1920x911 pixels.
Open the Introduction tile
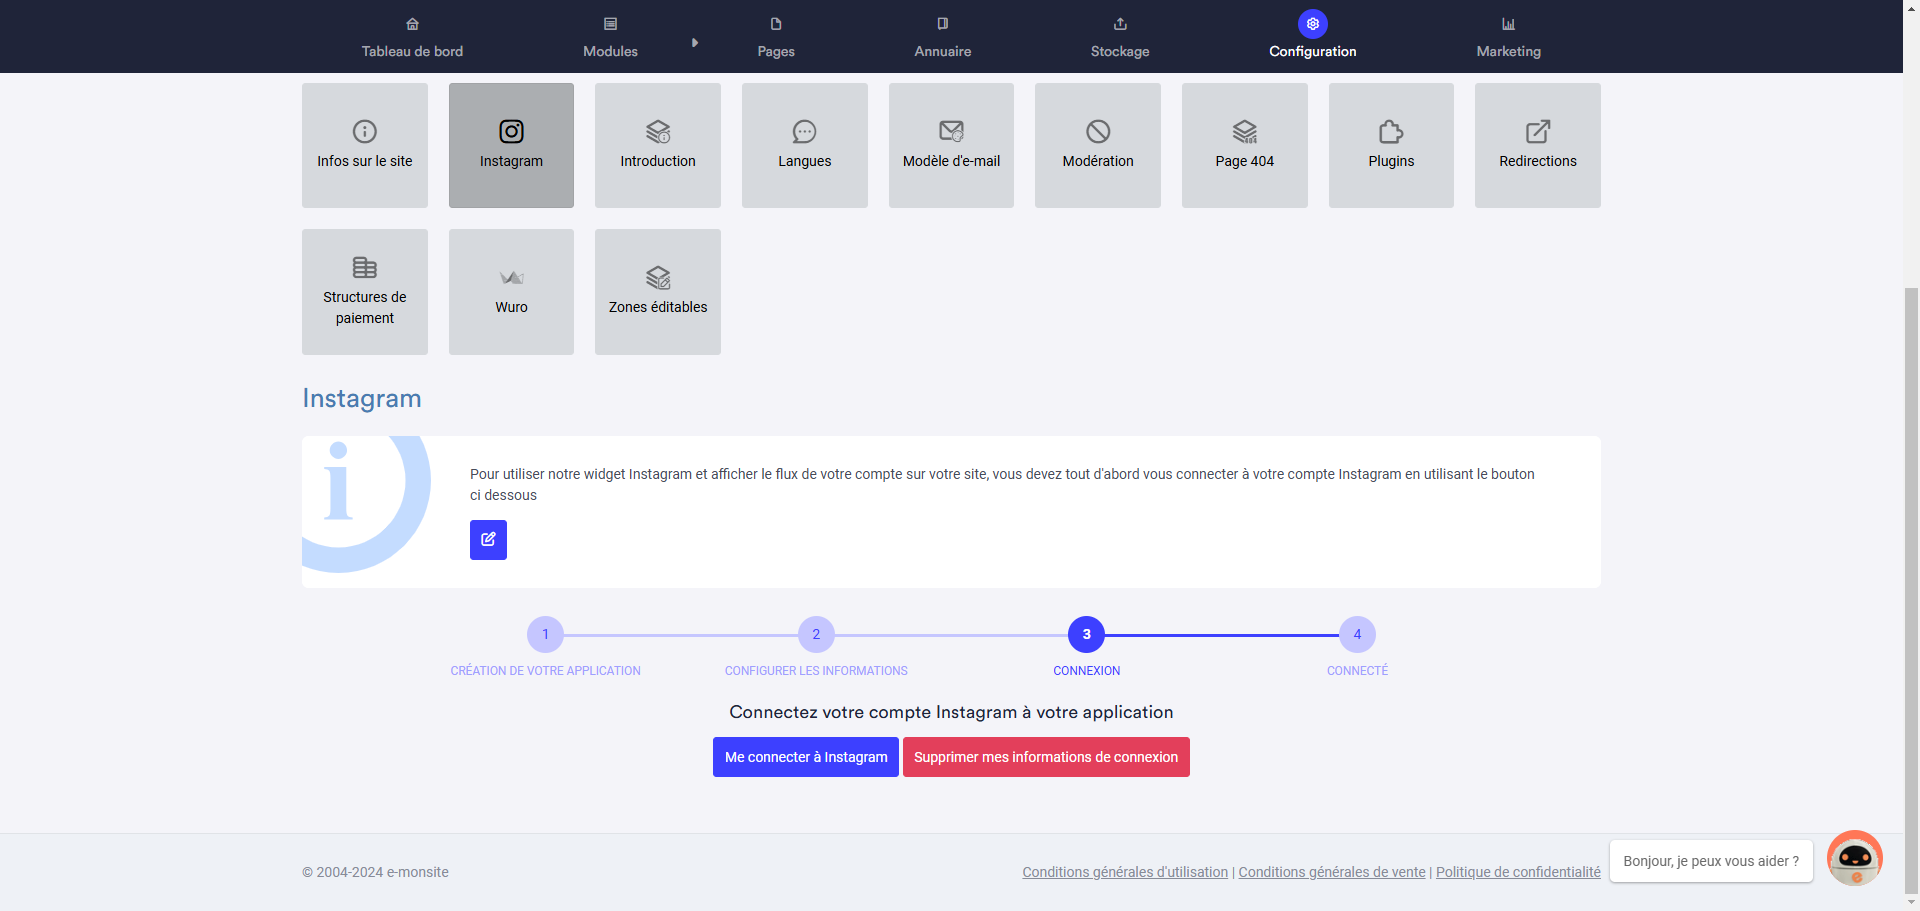(658, 146)
